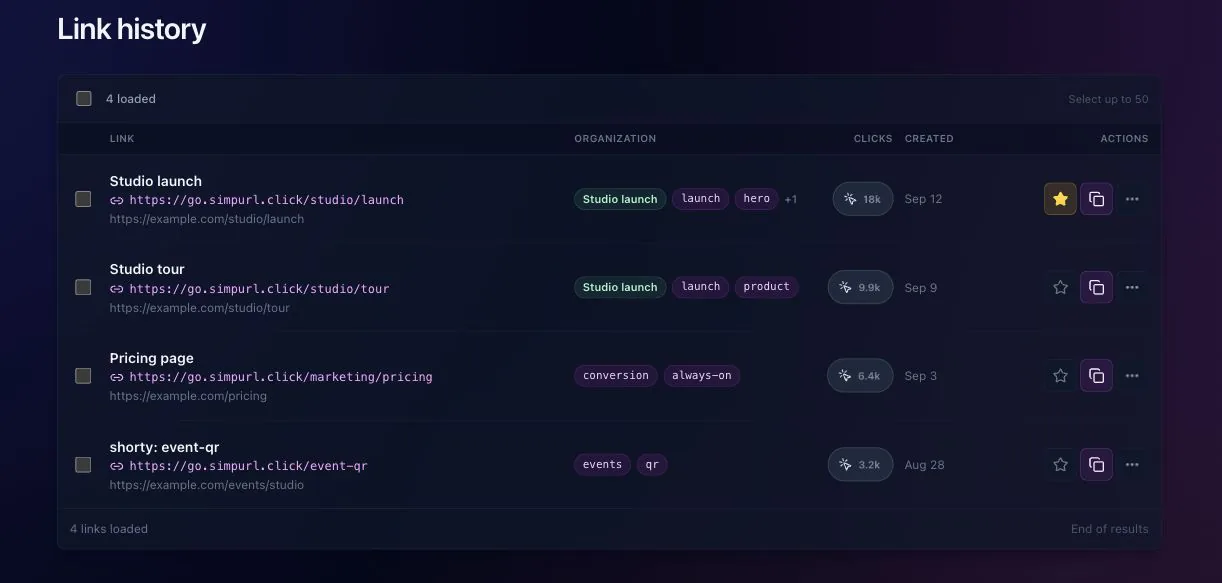1222x583 pixels.
Task: Click the 'launch' tag in Studio launch row
Action: pos(701,199)
